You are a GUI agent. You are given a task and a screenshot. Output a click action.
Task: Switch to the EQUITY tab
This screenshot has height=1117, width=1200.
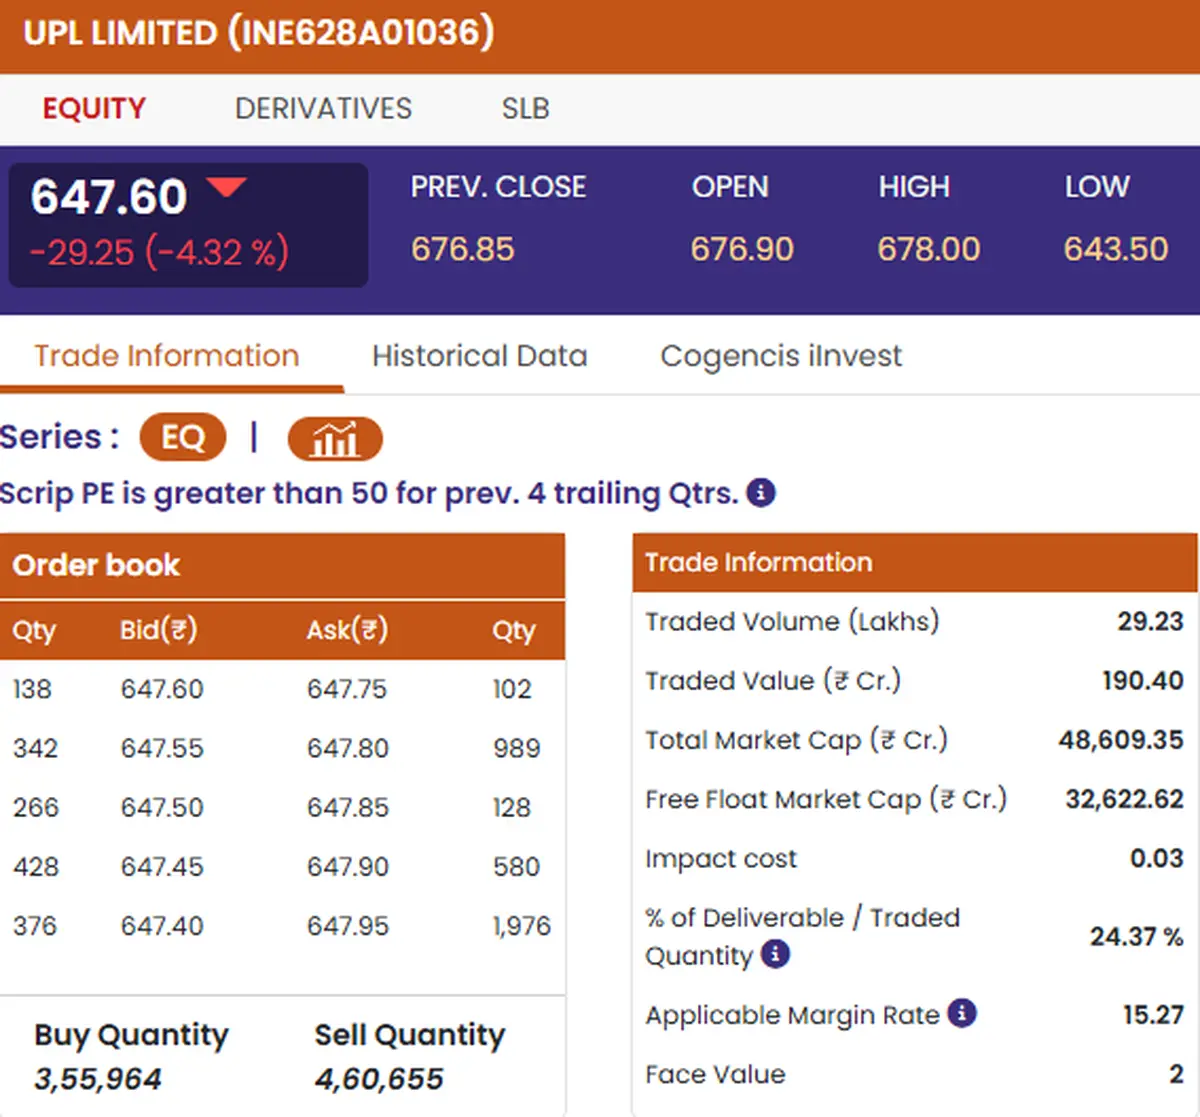(94, 108)
